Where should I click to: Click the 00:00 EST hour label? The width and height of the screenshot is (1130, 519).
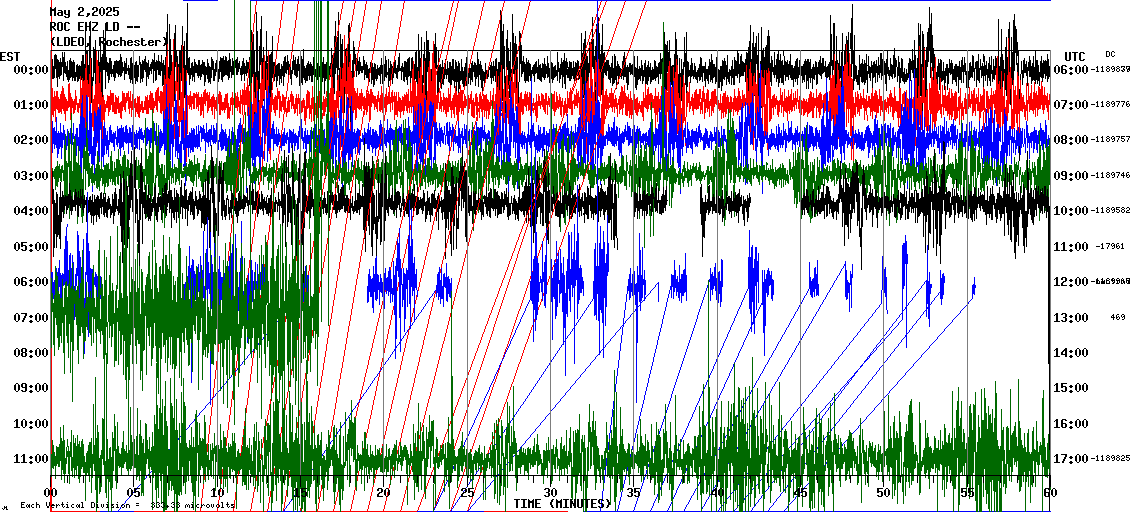pos(31,70)
